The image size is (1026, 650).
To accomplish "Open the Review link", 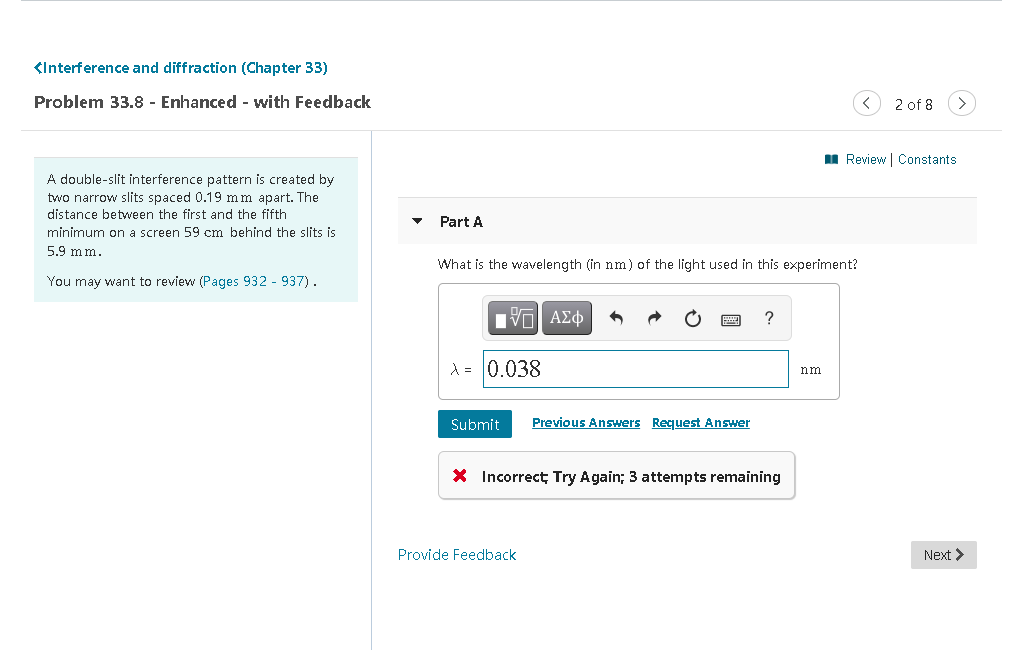I will (x=866, y=160).
